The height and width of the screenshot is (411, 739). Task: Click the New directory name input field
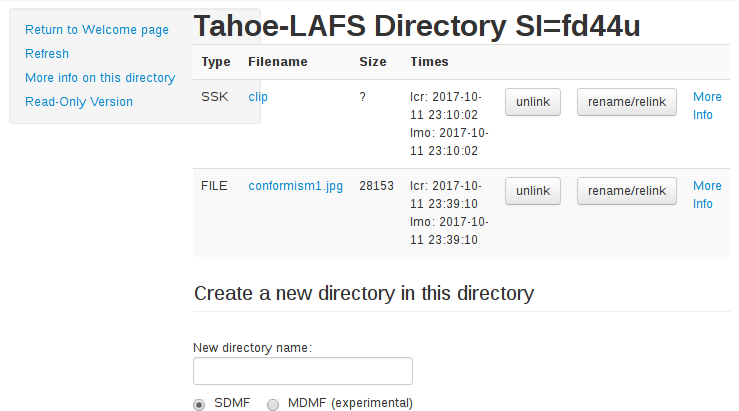(302, 371)
